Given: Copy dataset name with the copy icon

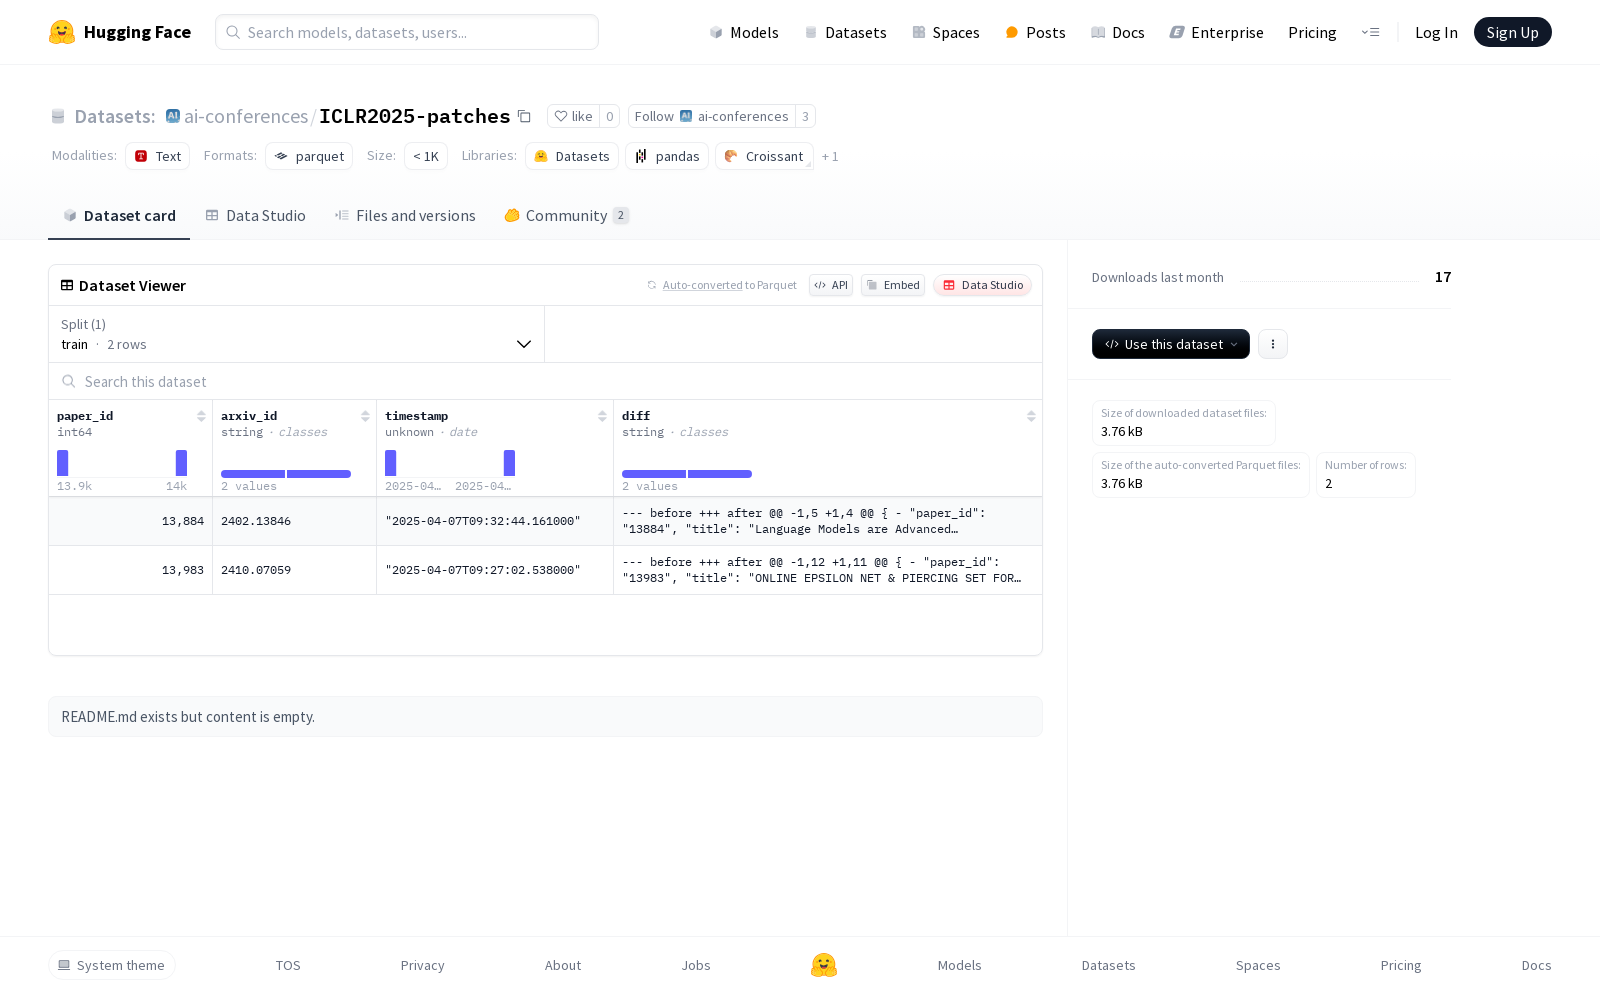Looking at the screenshot, I should click(524, 116).
